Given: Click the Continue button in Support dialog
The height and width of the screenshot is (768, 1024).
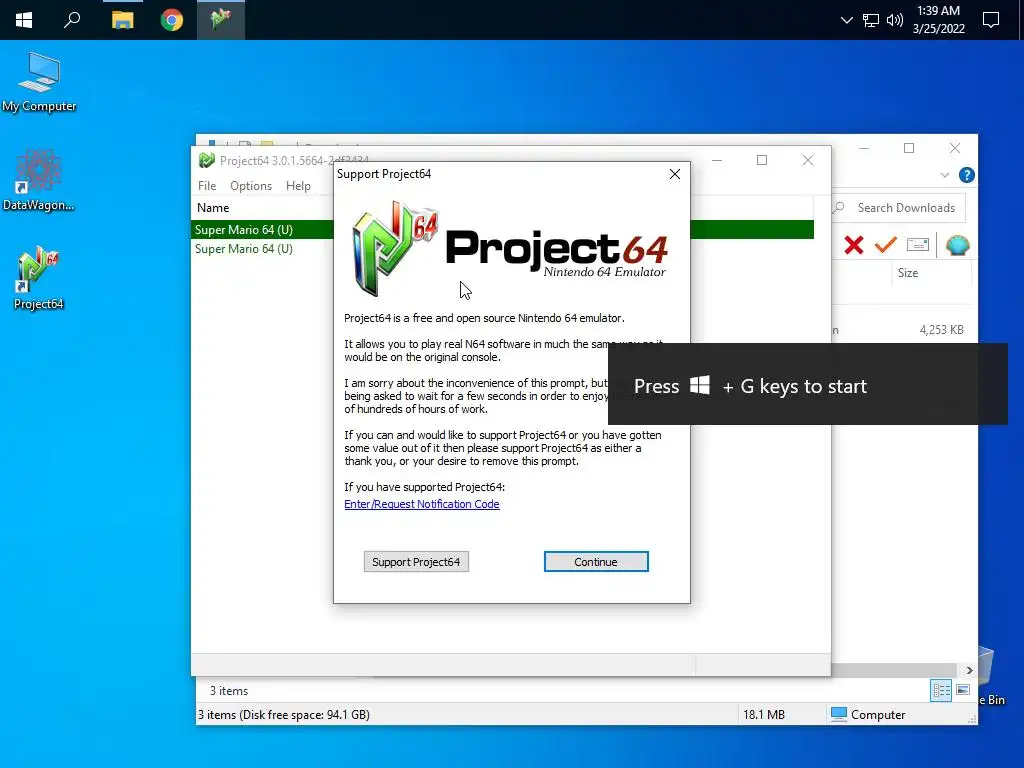Looking at the screenshot, I should (x=596, y=562).
